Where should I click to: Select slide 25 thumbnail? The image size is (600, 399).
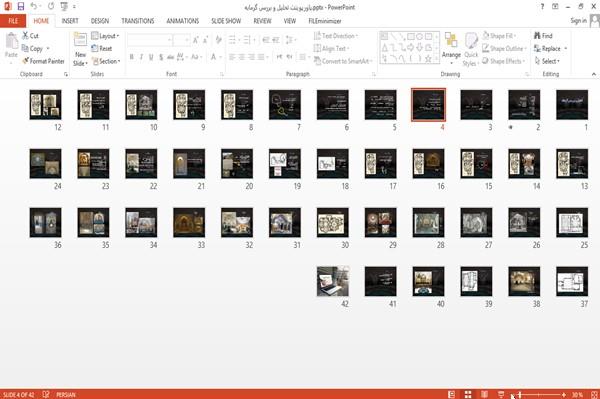point(572,222)
